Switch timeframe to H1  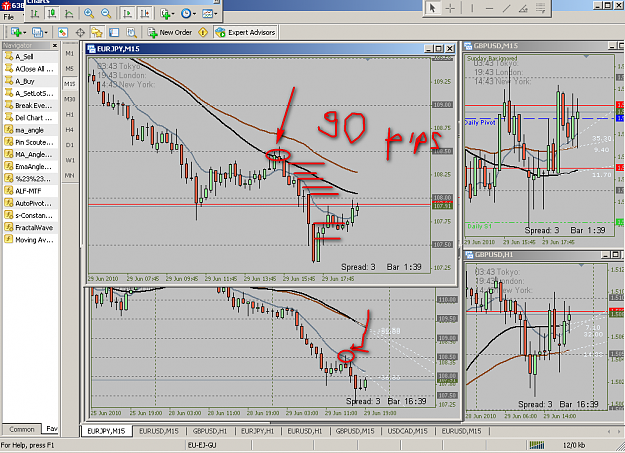[x=70, y=114]
